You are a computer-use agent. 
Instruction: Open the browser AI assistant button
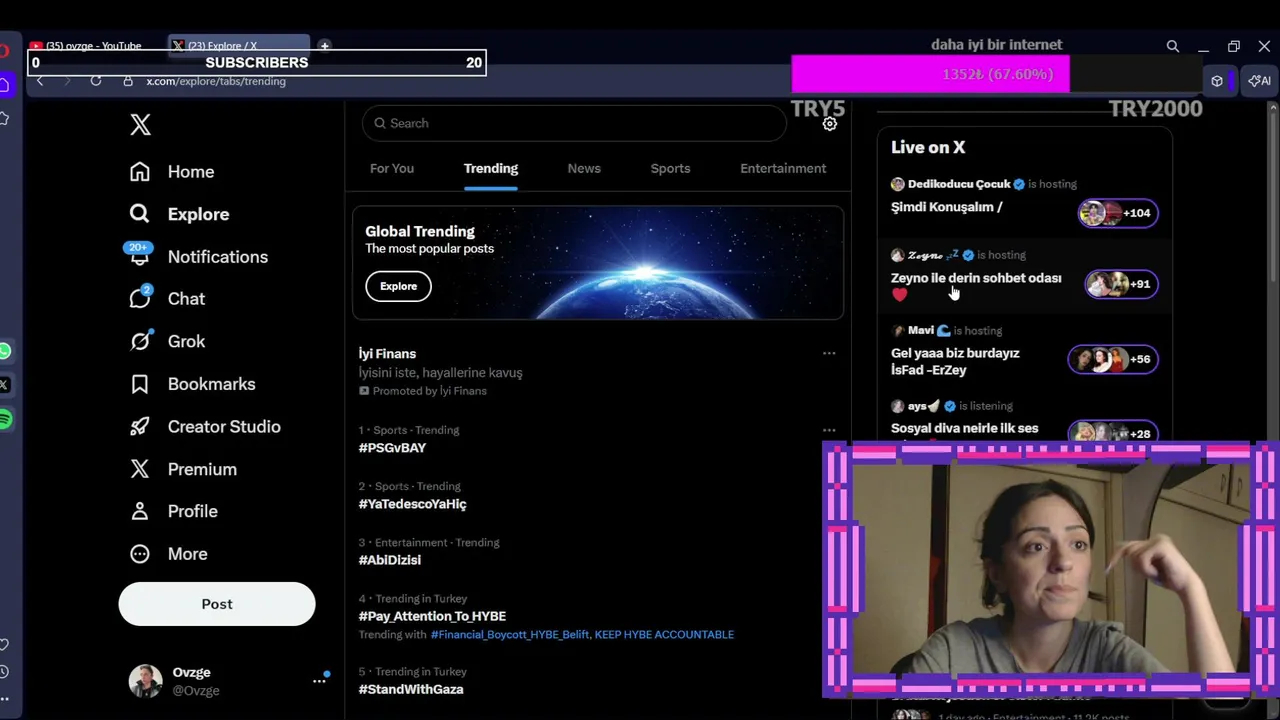[x=1260, y=81]
